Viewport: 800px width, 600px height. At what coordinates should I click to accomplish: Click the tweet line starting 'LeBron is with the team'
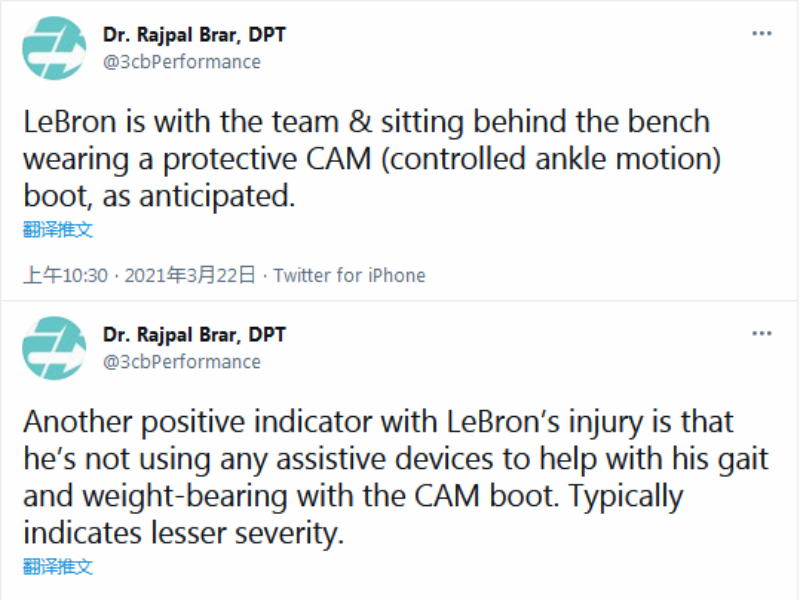pyautogui.click(x=366, y=122)
